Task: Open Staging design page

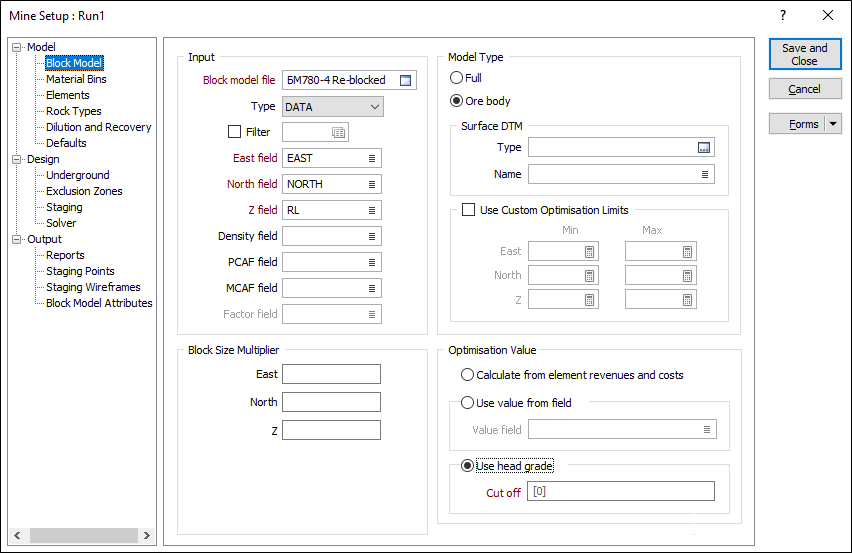Action: pos(64,207)
